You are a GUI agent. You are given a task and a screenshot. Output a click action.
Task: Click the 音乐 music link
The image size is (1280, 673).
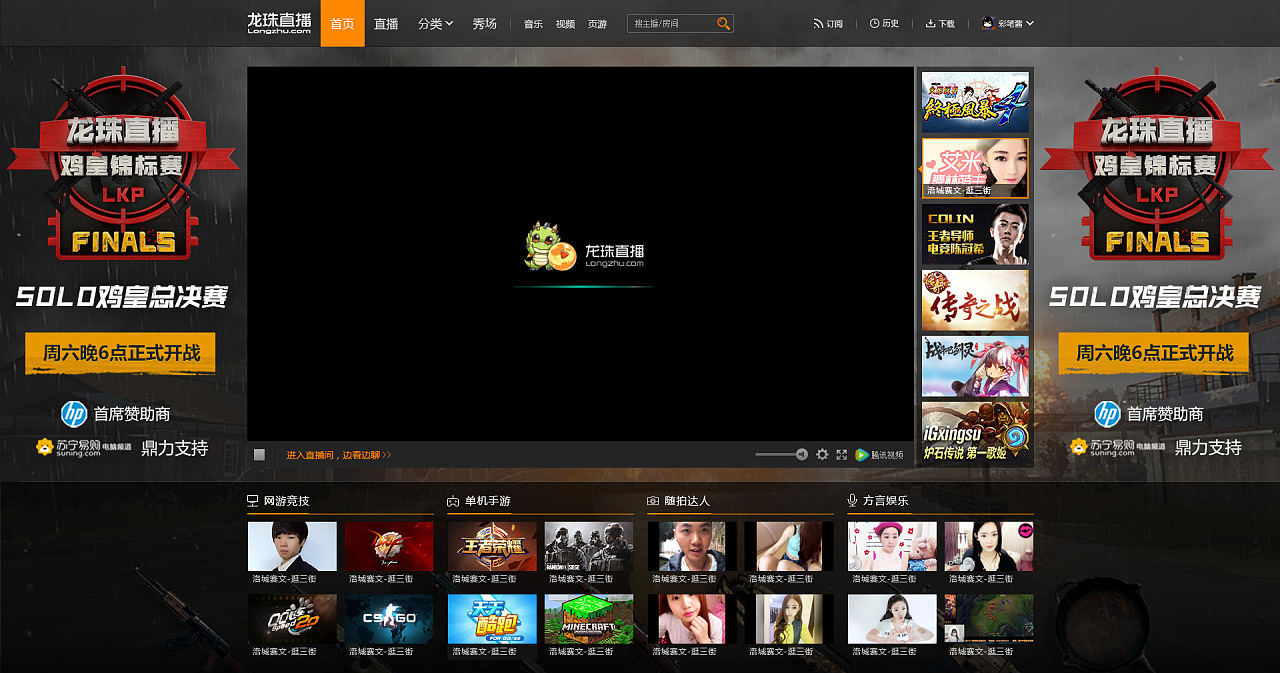533,24
